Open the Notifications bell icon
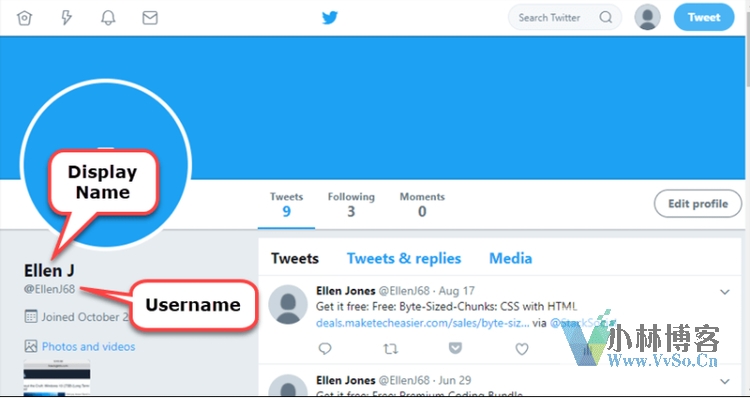The width and height of the screenshot is (750, 398). click(108, 18)
